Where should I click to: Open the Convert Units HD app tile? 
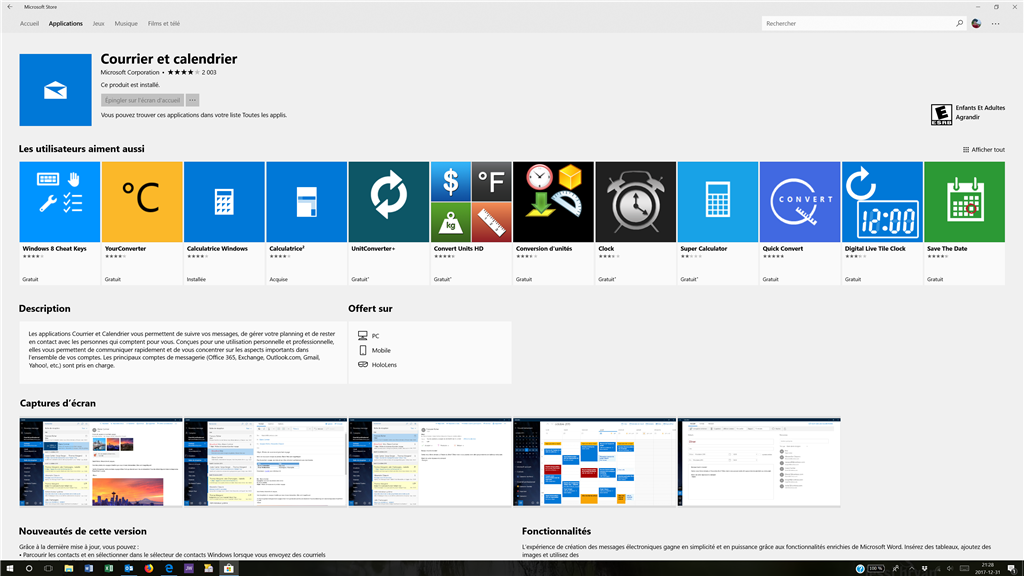coord(471,223)
